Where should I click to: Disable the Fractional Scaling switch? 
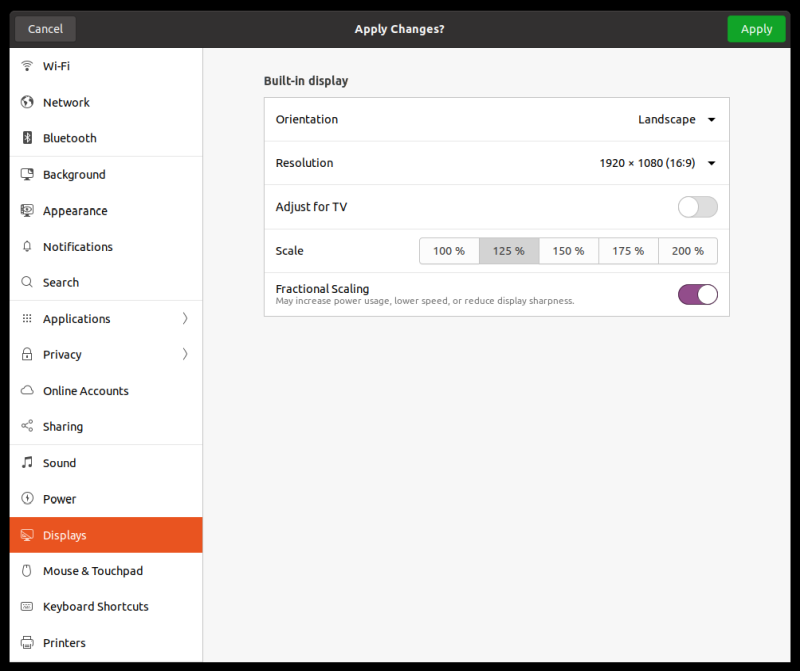coord(697,294)
